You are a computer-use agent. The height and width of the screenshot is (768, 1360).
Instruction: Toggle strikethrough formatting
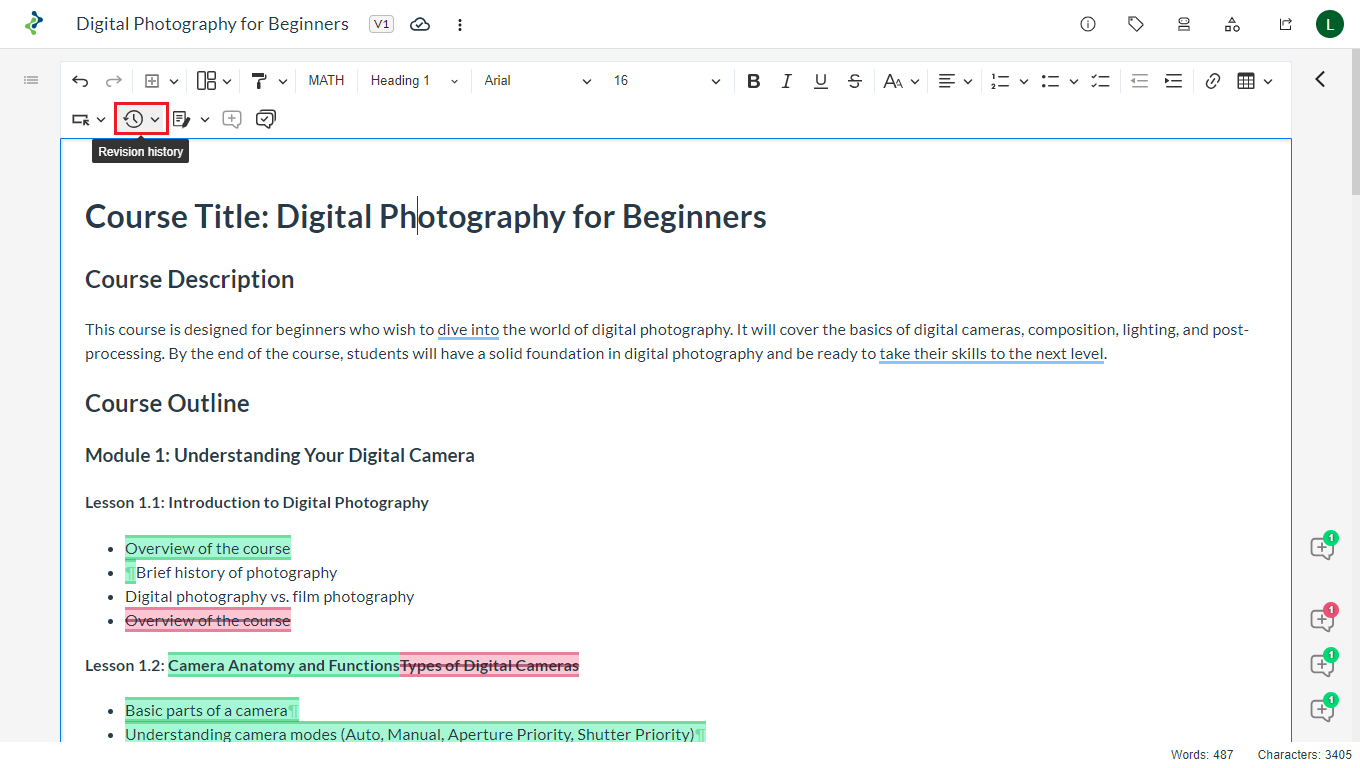[854, 81]
